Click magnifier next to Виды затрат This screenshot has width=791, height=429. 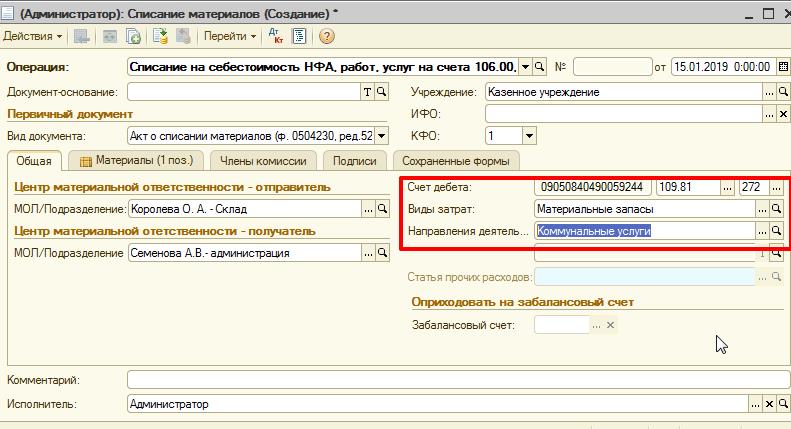776,209
